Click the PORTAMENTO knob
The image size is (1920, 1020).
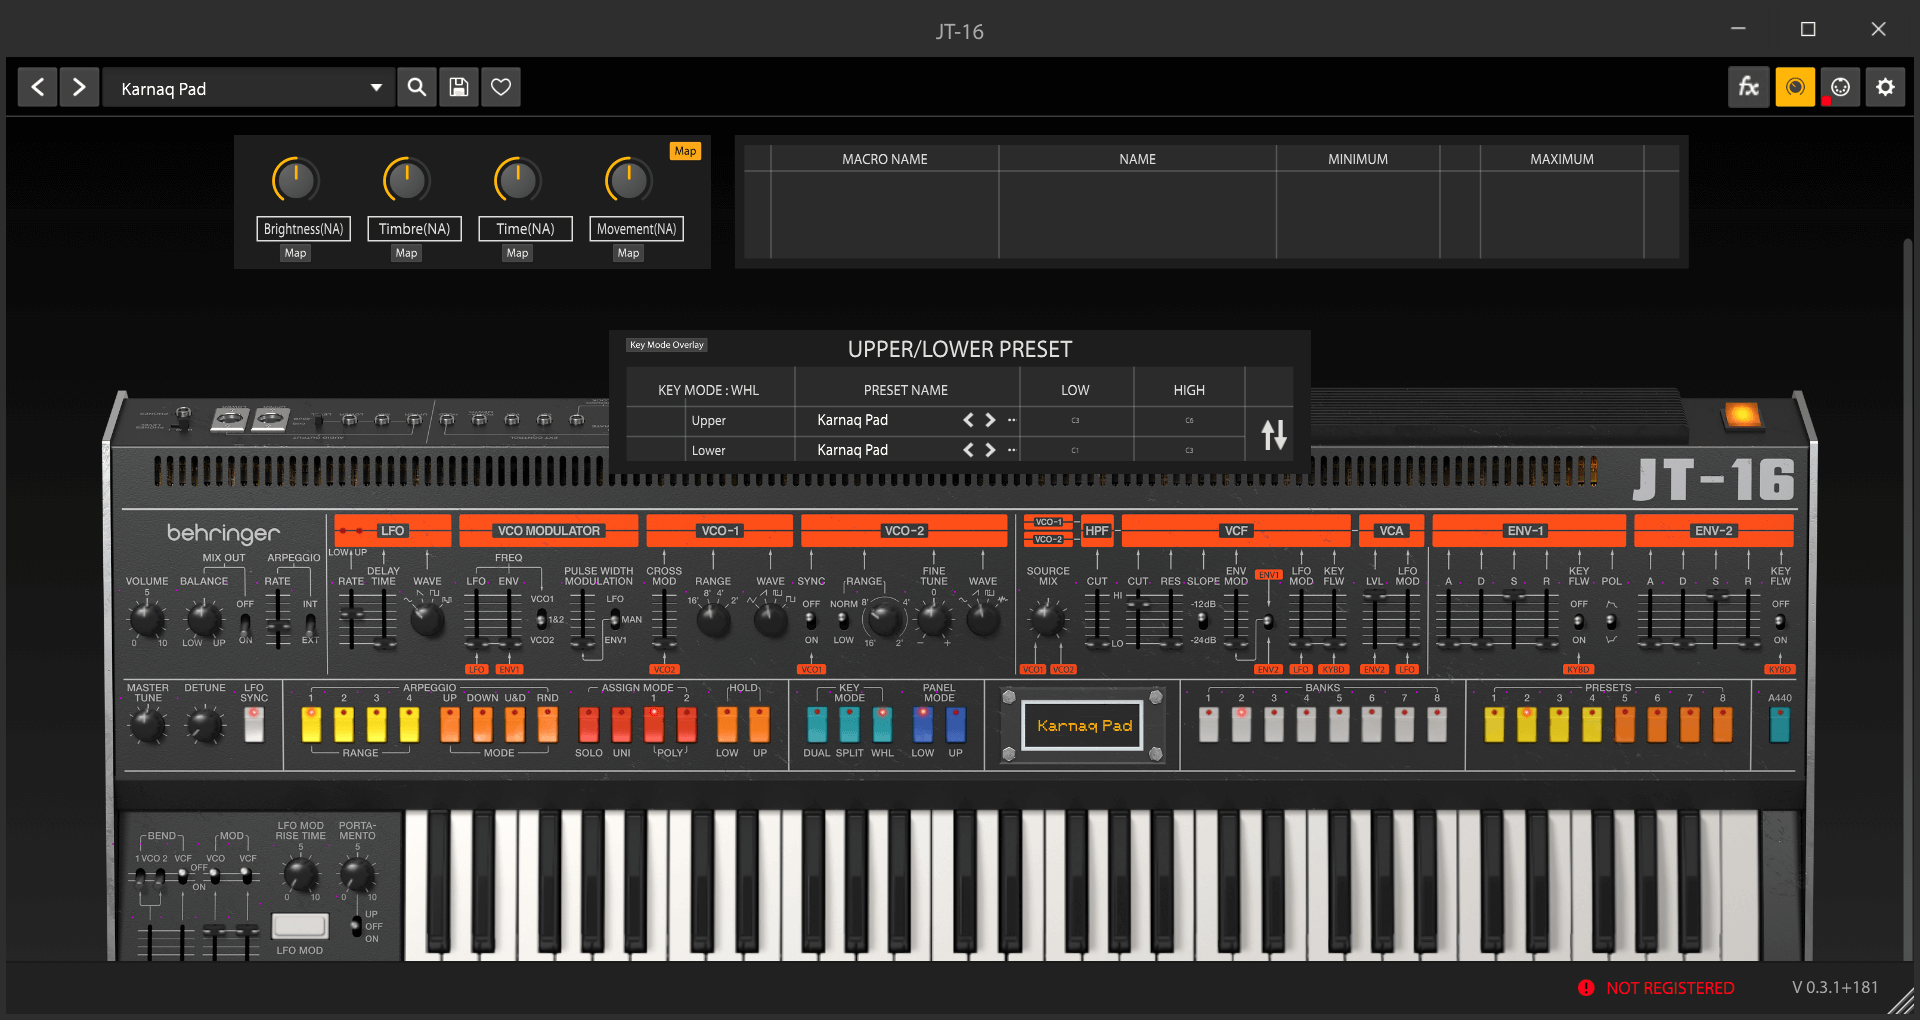click(357, 875)
